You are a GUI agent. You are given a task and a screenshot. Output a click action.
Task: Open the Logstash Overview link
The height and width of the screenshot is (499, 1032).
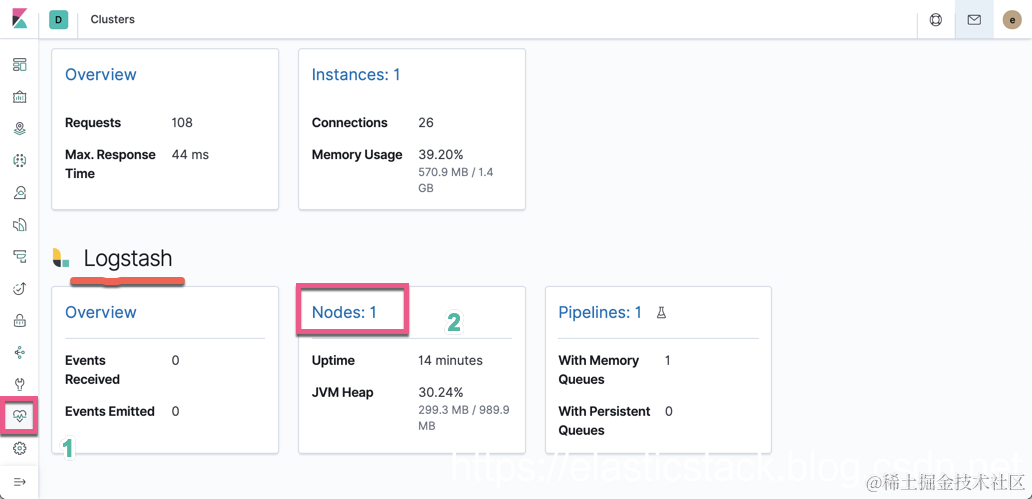point(101,312)
